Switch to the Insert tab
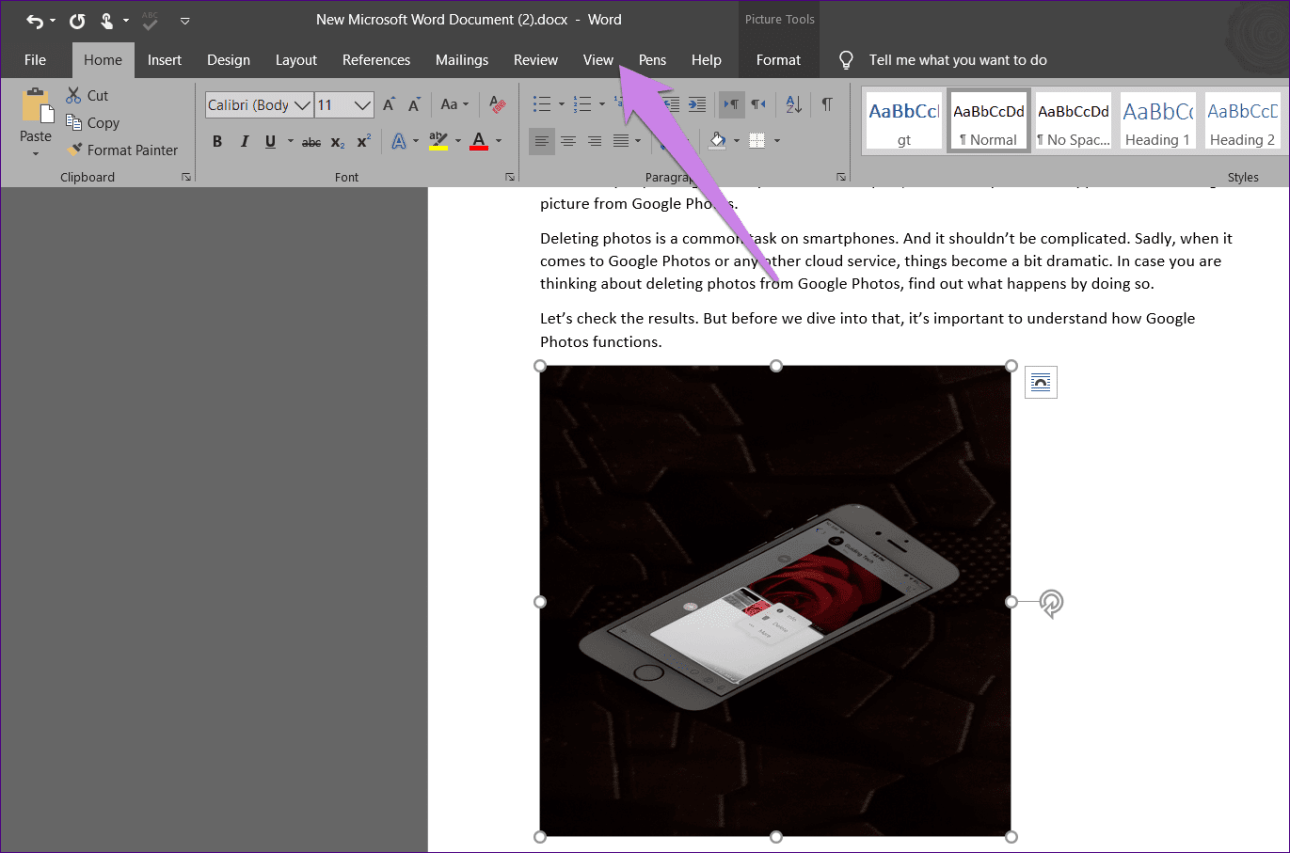 165,60
